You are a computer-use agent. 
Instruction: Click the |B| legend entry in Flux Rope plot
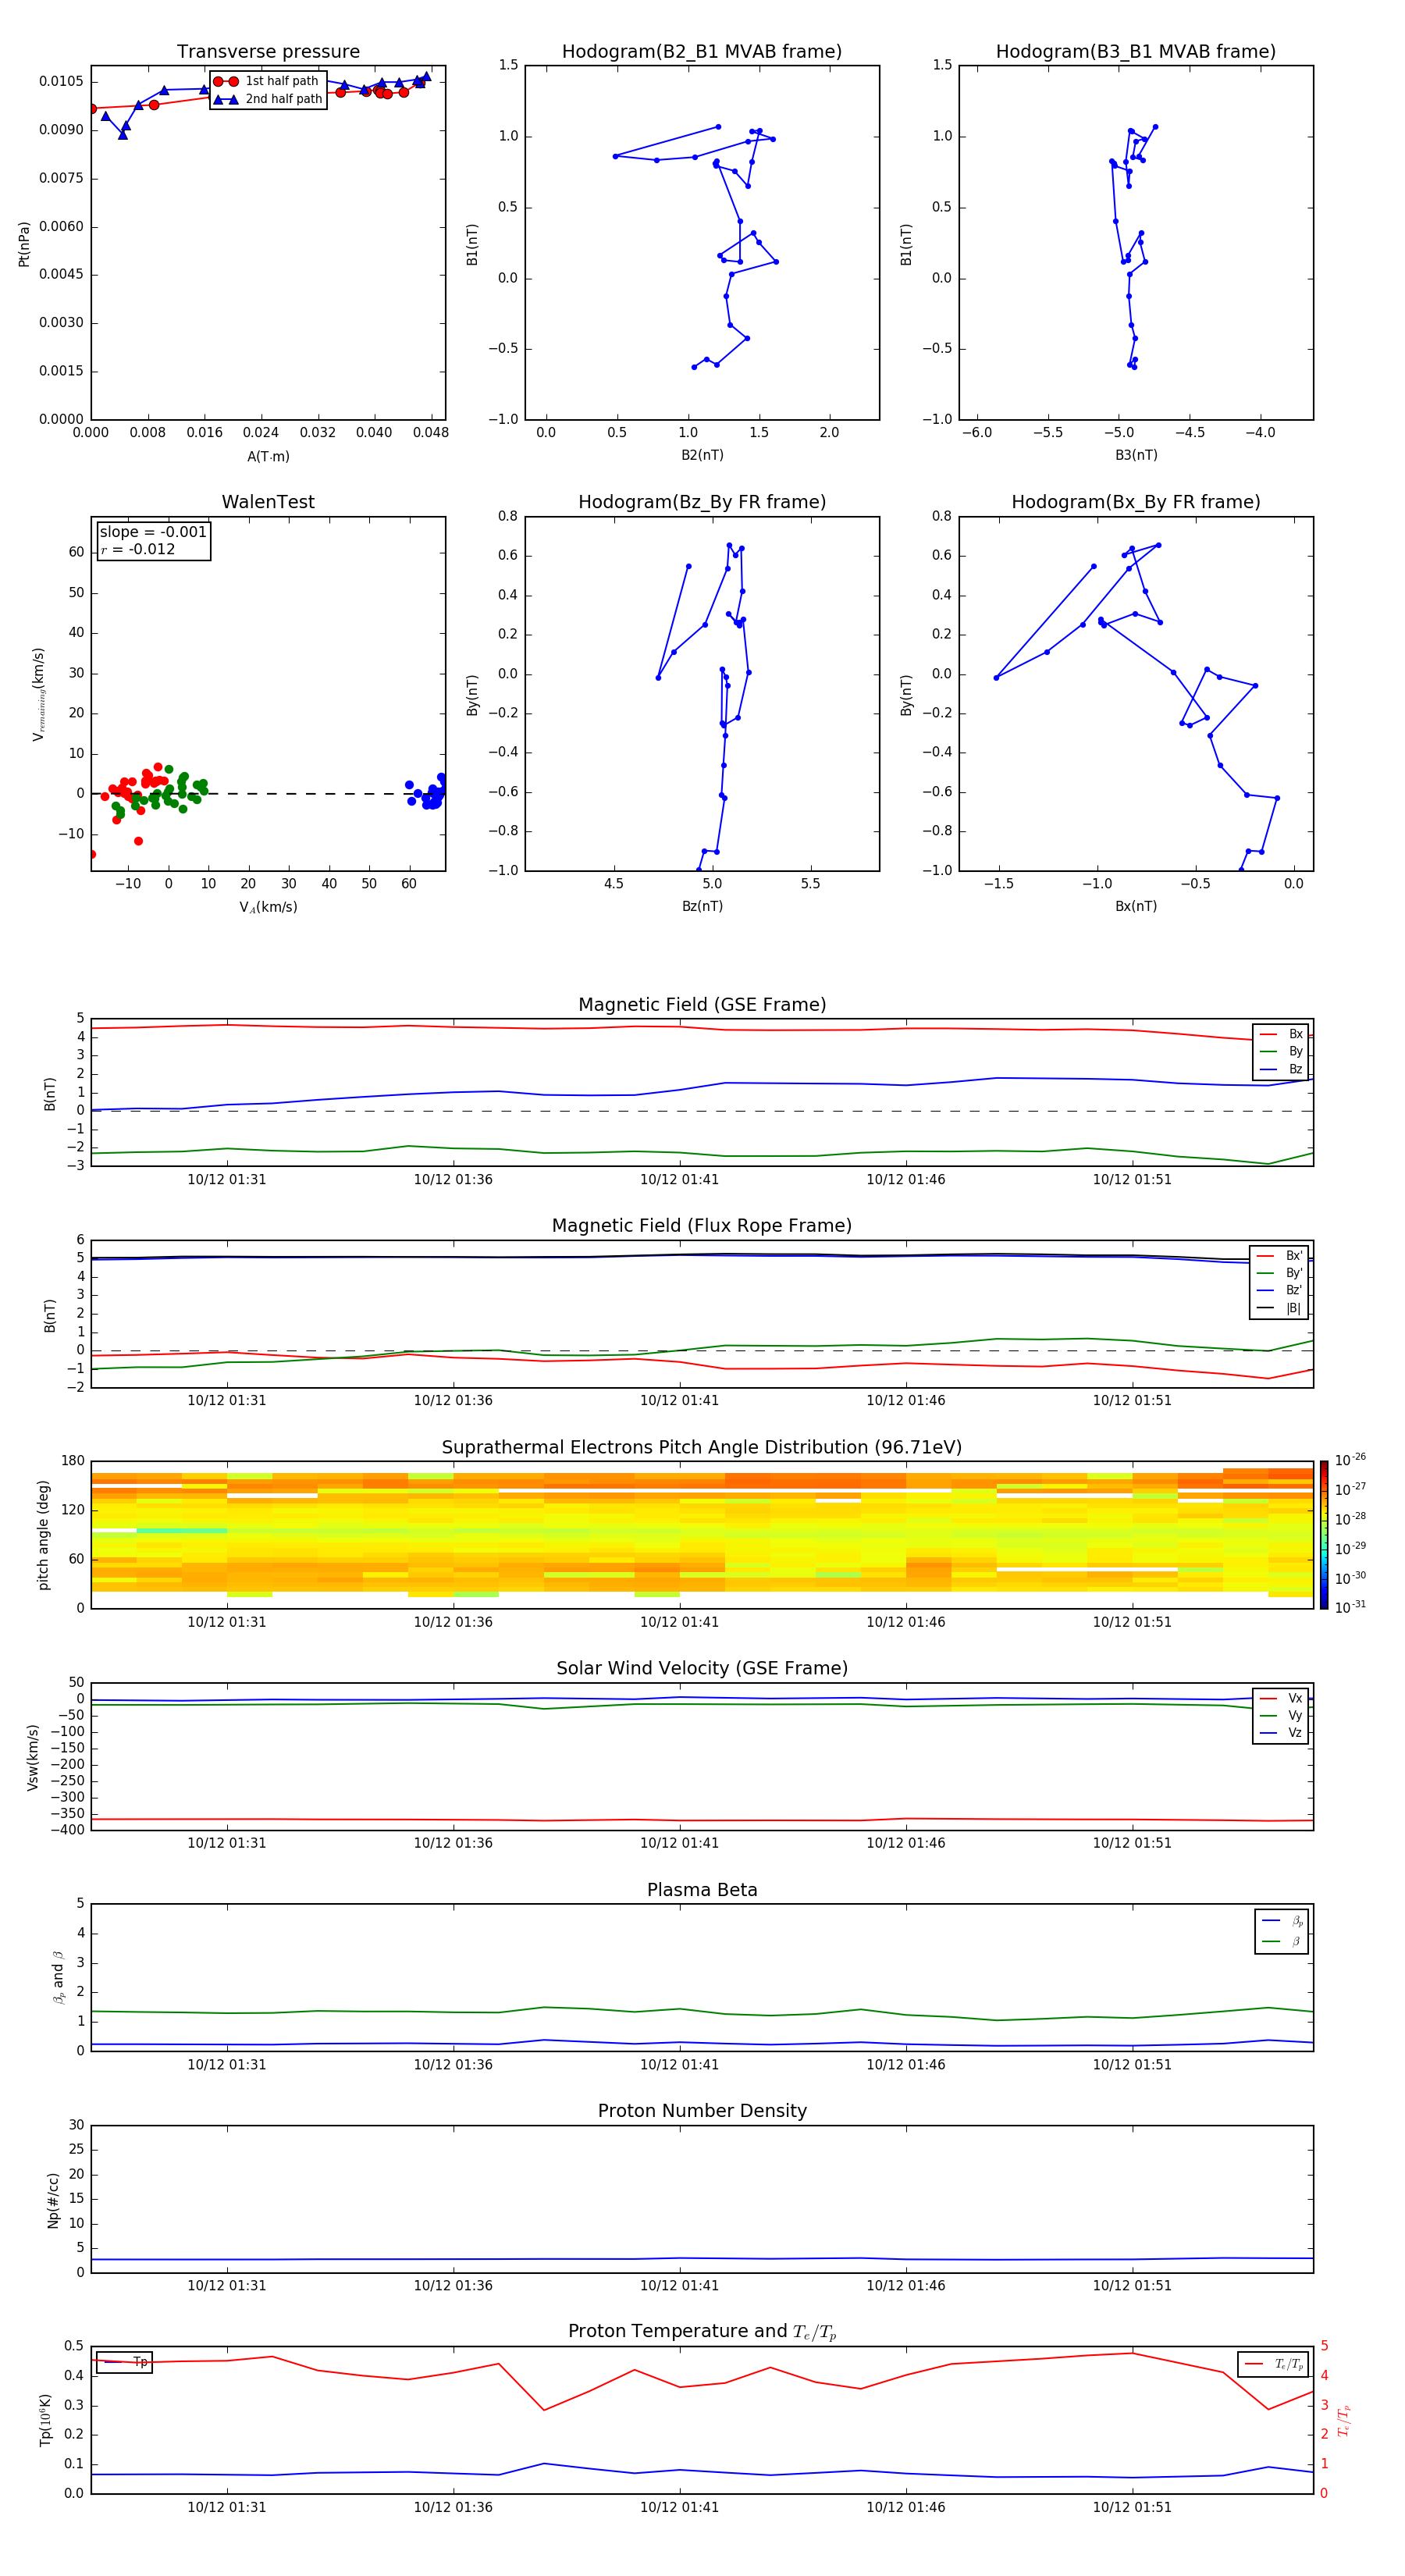(x=1280, y=1308)
